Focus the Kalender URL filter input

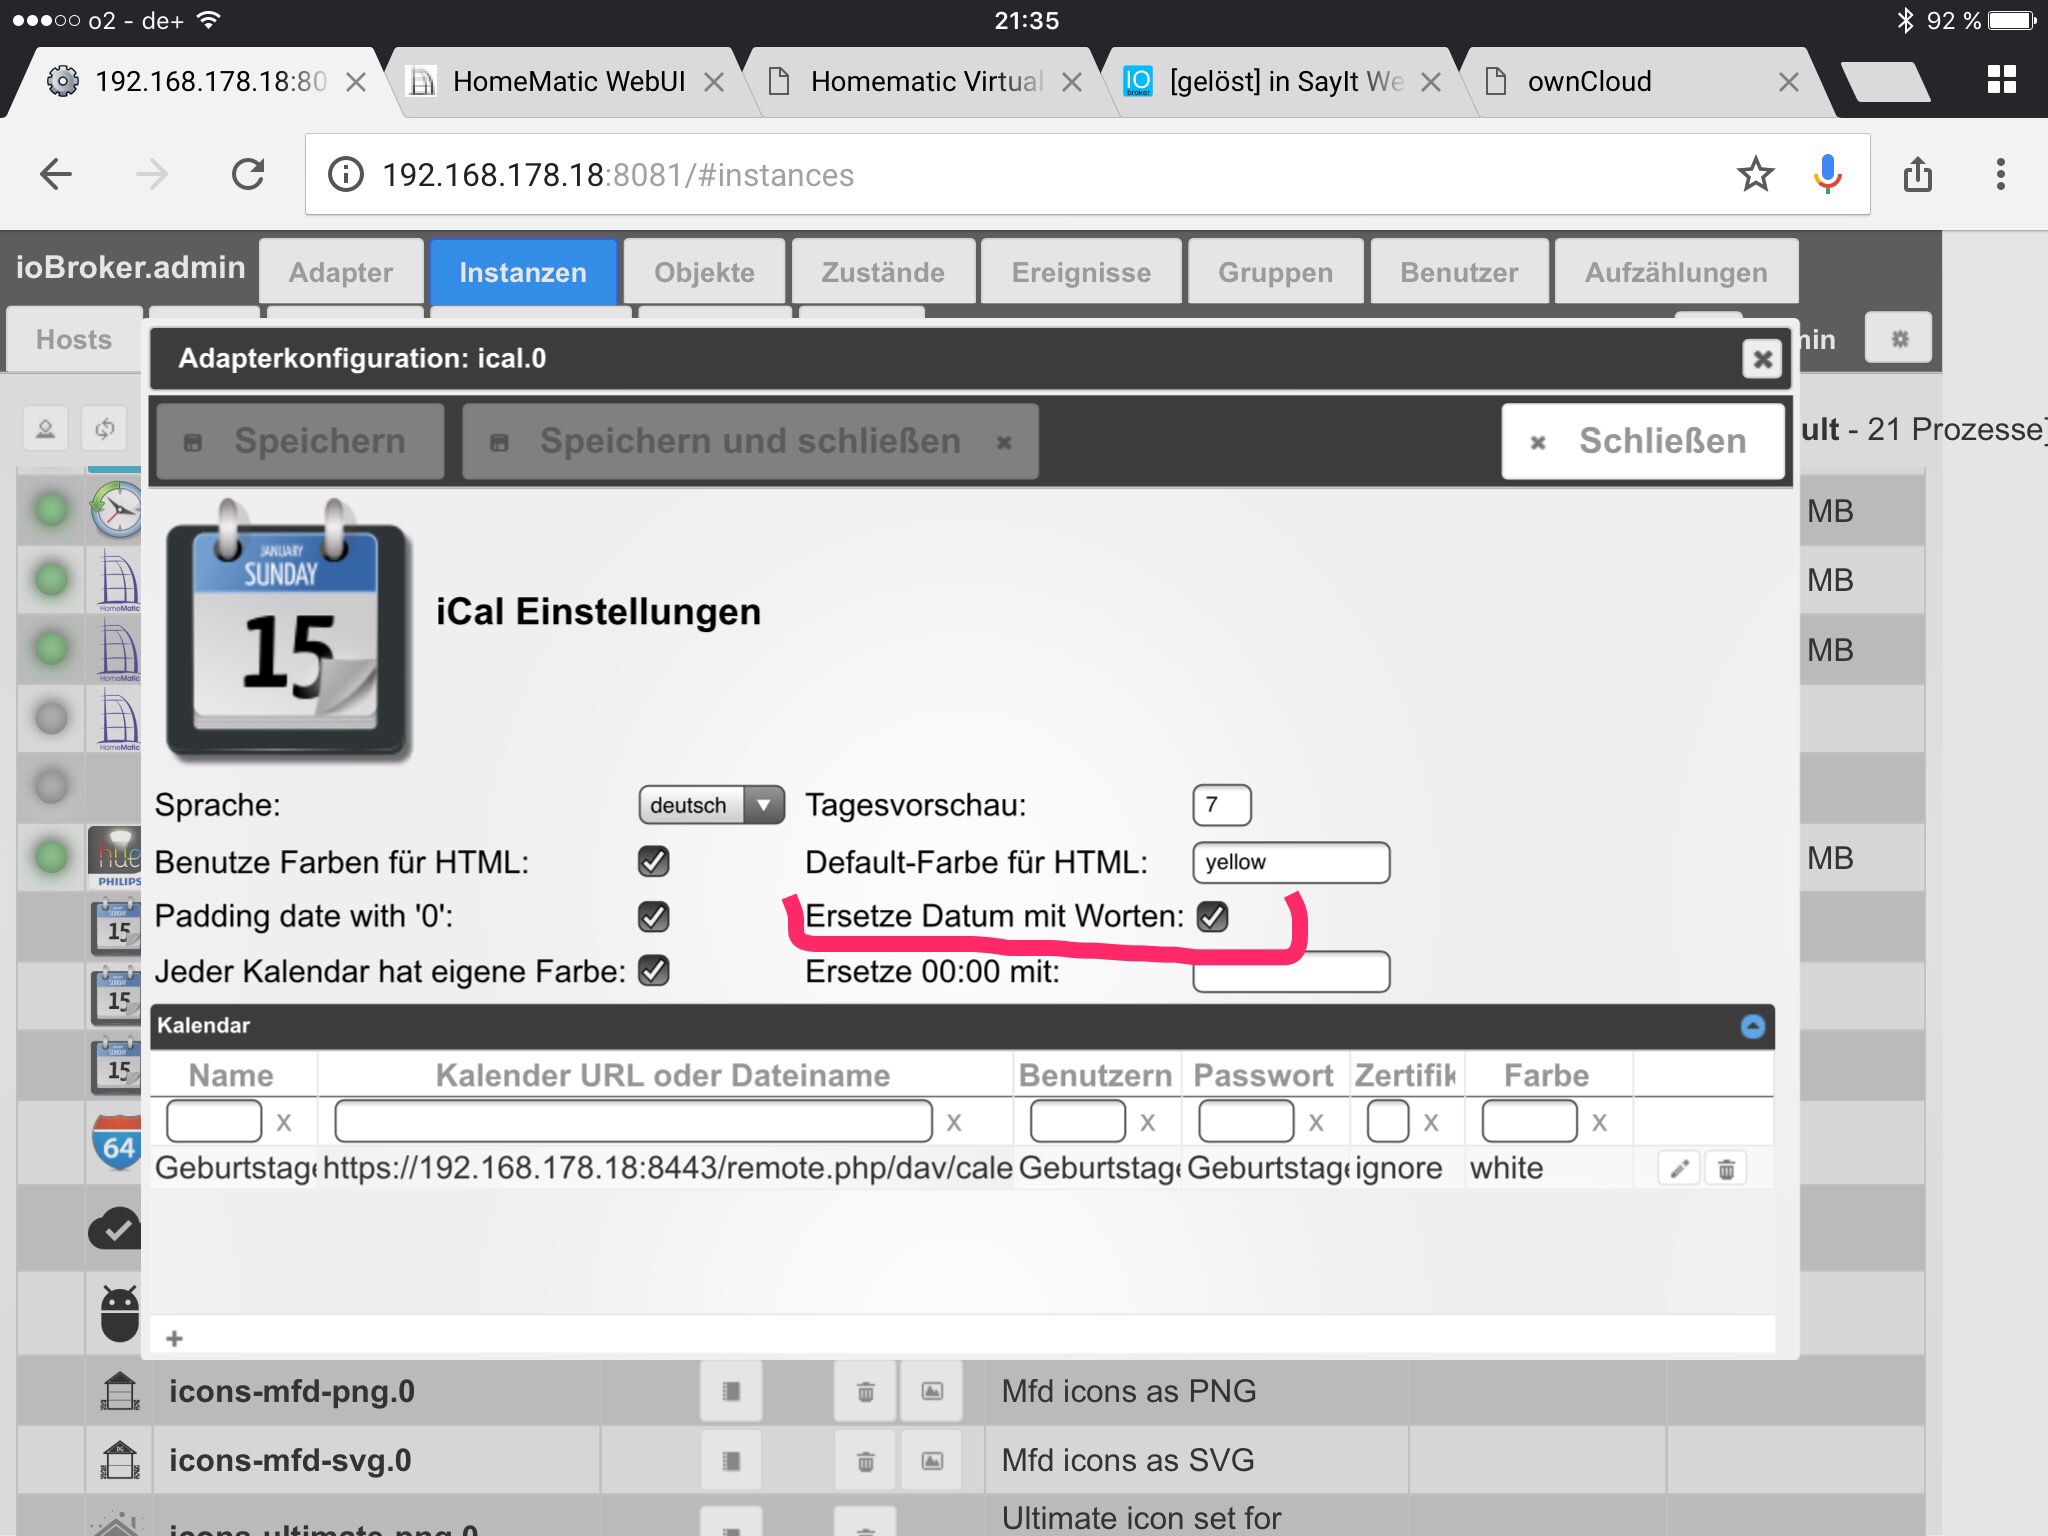[633, 1121]
